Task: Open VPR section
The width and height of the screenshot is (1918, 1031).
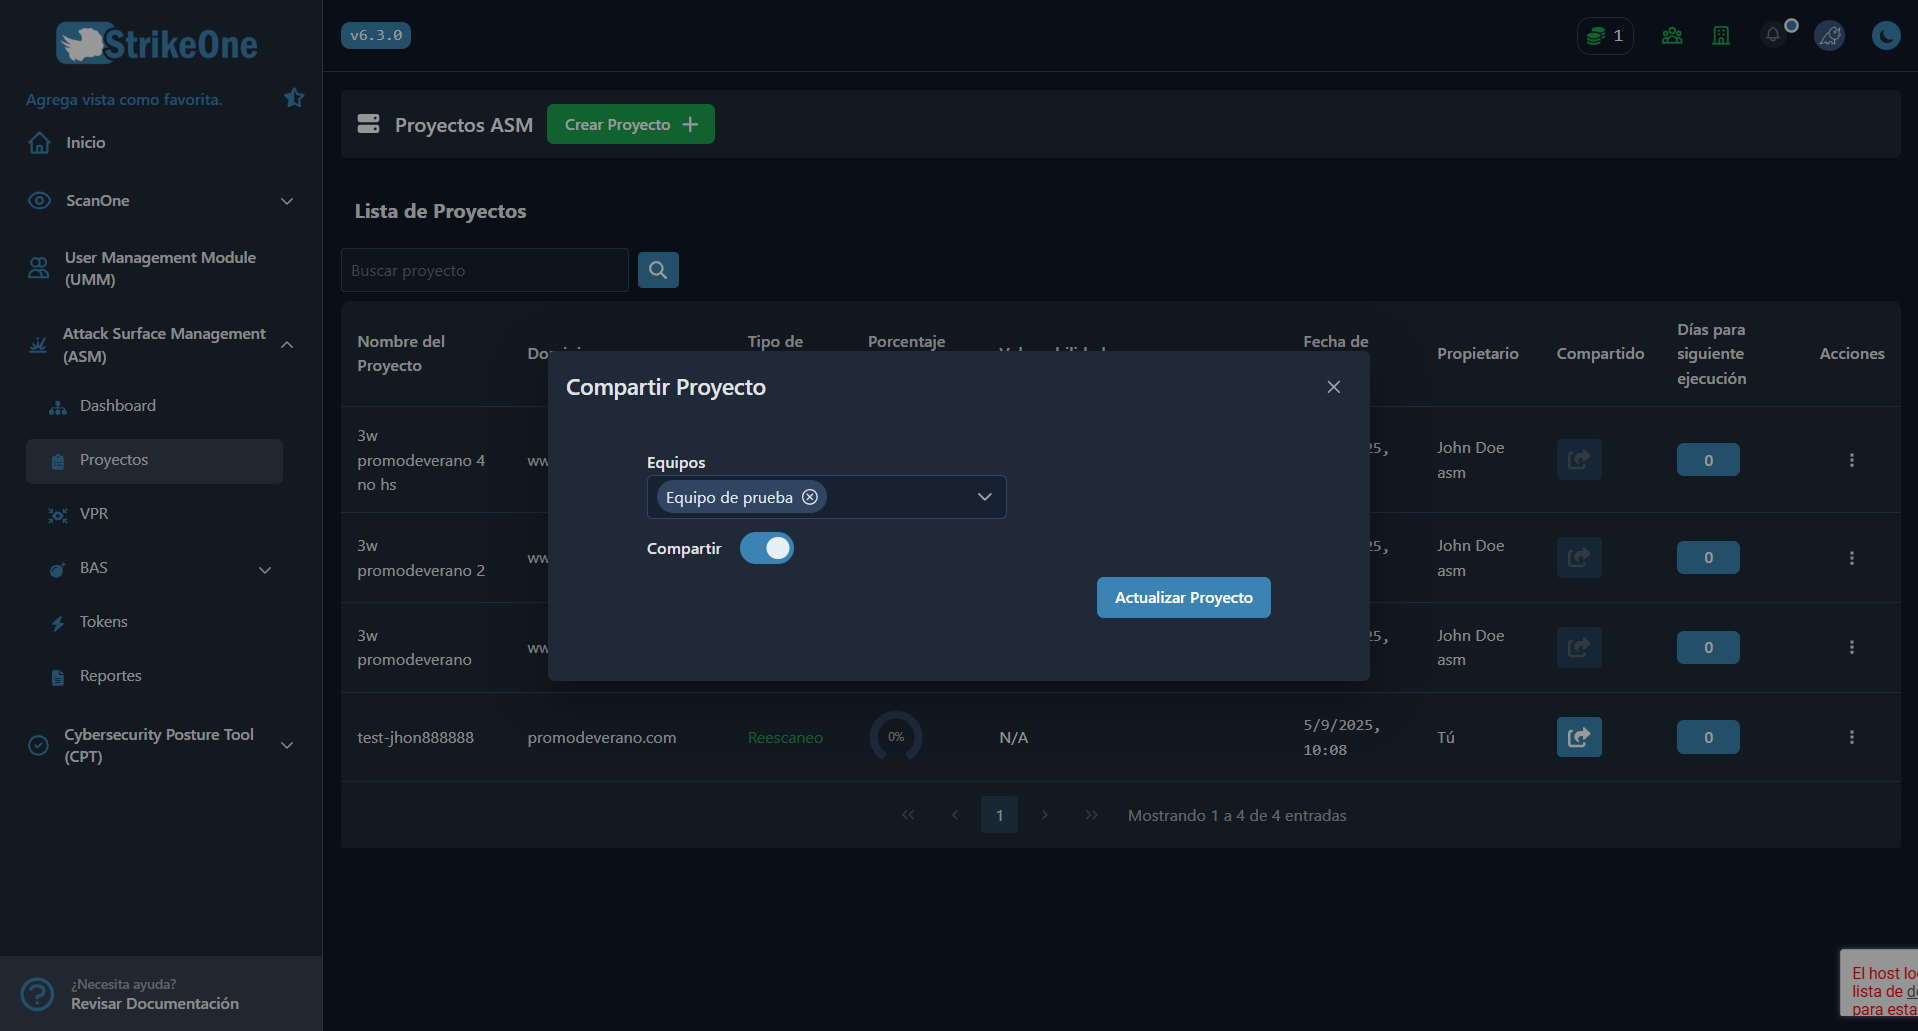Action: coord(93,514)
